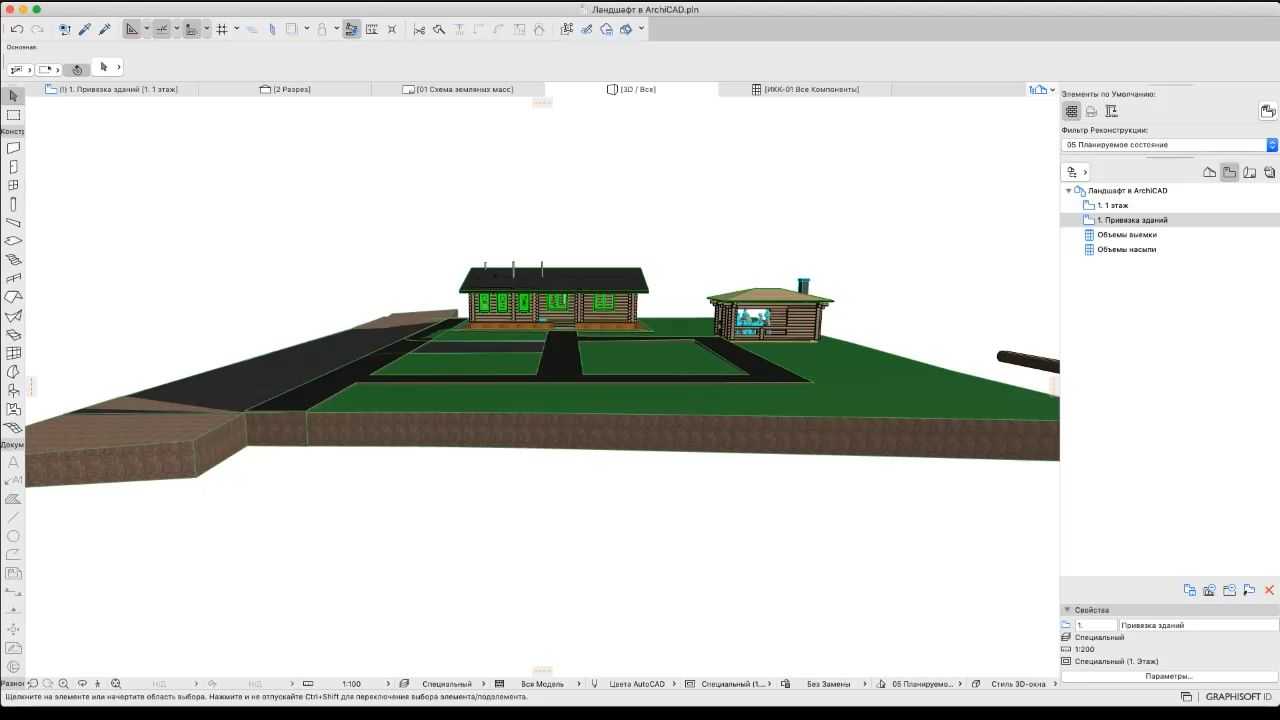Image resolution: width=1280 pixels, height=720 pixels.
Task: Collapse the Ландшафт в ArchiCAD tree node
Action: (x=1068, y=191)
